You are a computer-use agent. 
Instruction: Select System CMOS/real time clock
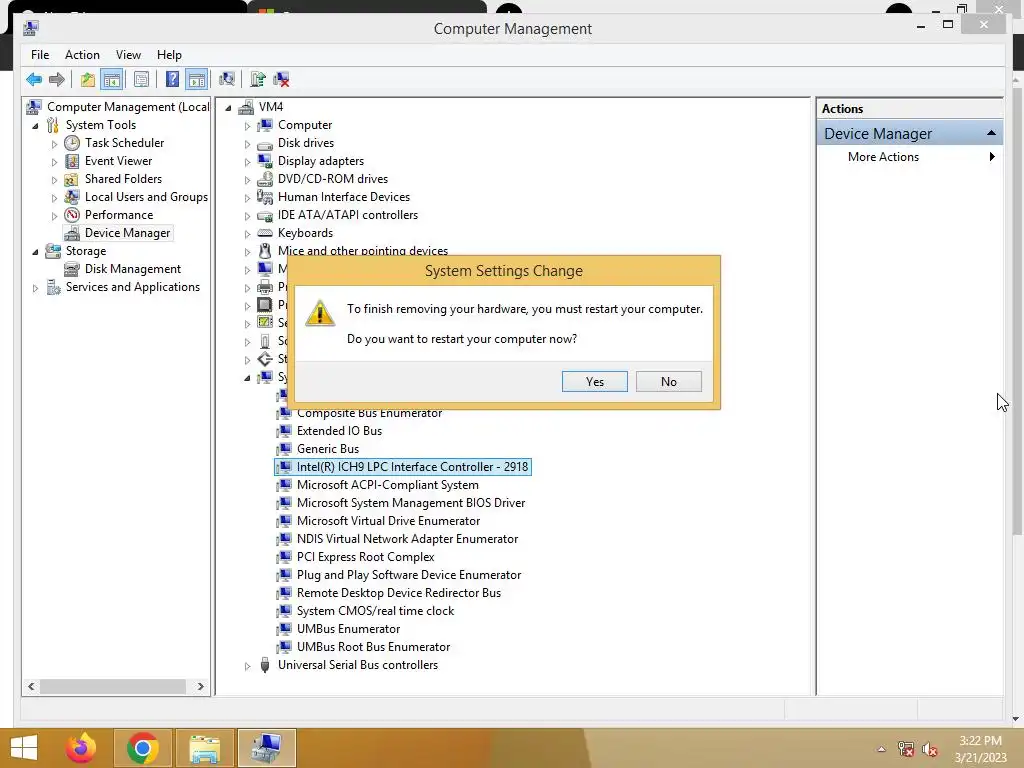(375, 611)
